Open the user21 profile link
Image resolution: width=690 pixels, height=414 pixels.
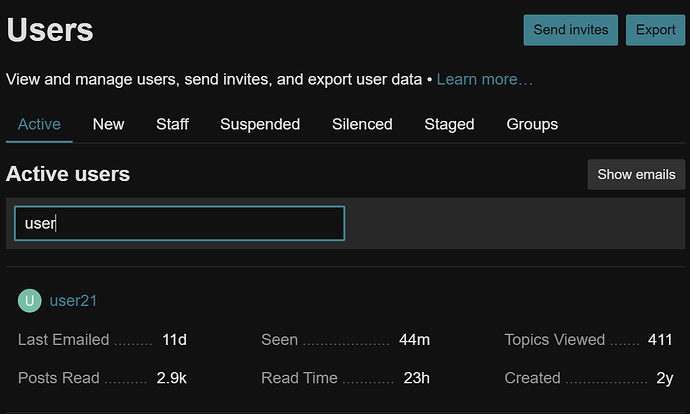[73, 300]
